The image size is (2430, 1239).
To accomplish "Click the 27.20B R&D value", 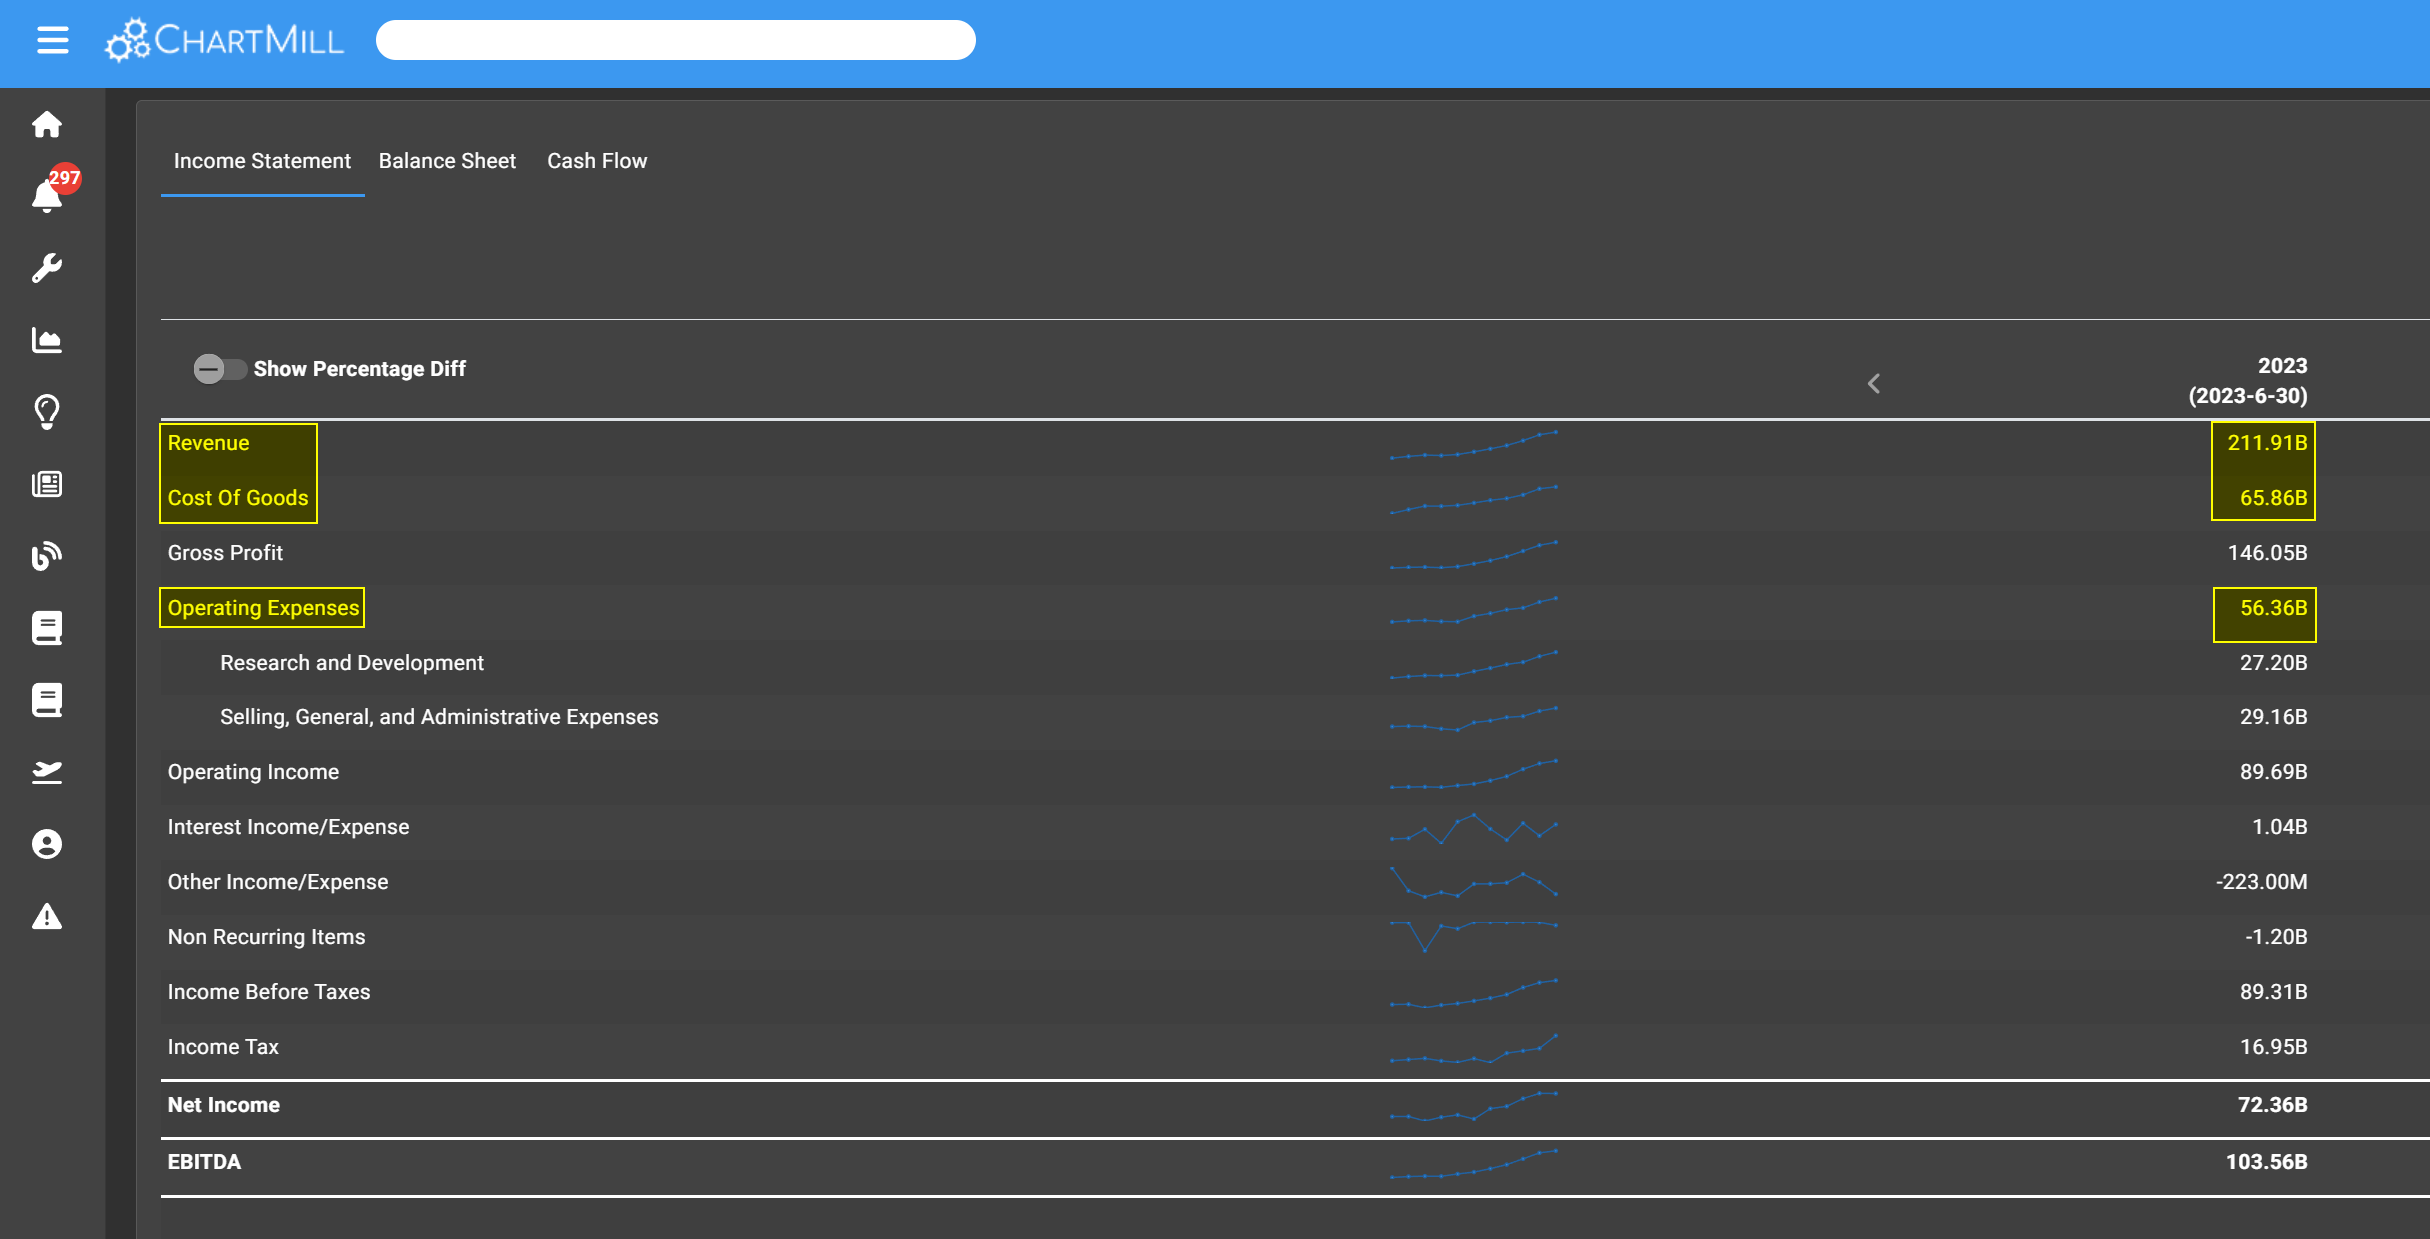I will pos(2273,663).
